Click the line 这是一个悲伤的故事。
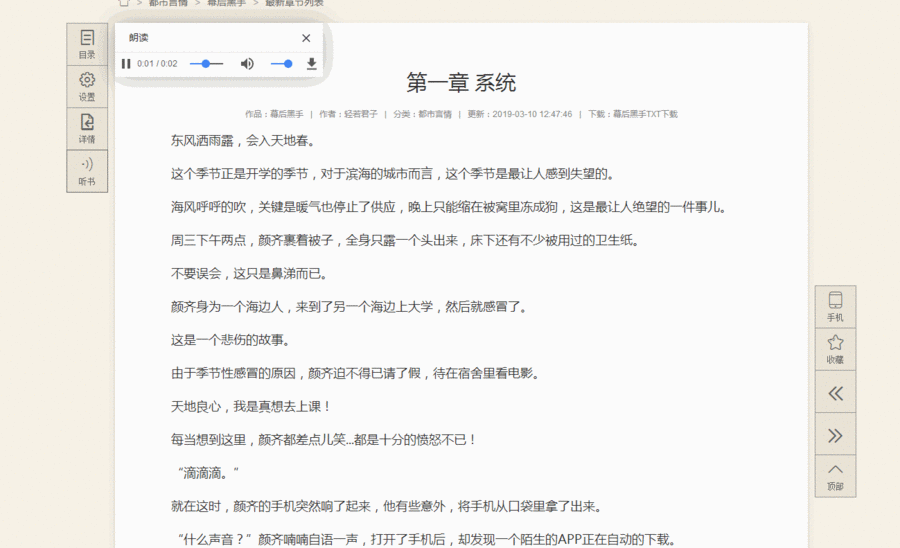This screenshot has height=548, width=900. 231,340
